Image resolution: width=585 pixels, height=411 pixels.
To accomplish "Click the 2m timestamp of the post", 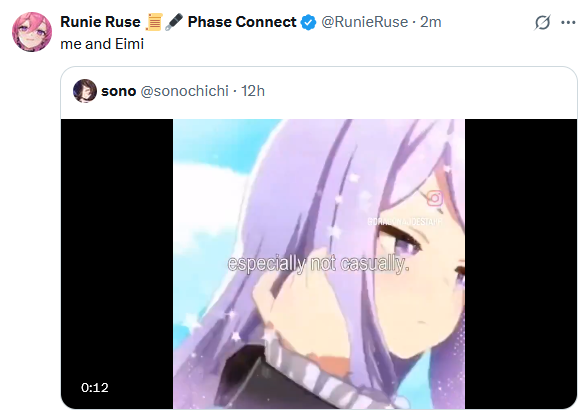I will click(431, 22).
